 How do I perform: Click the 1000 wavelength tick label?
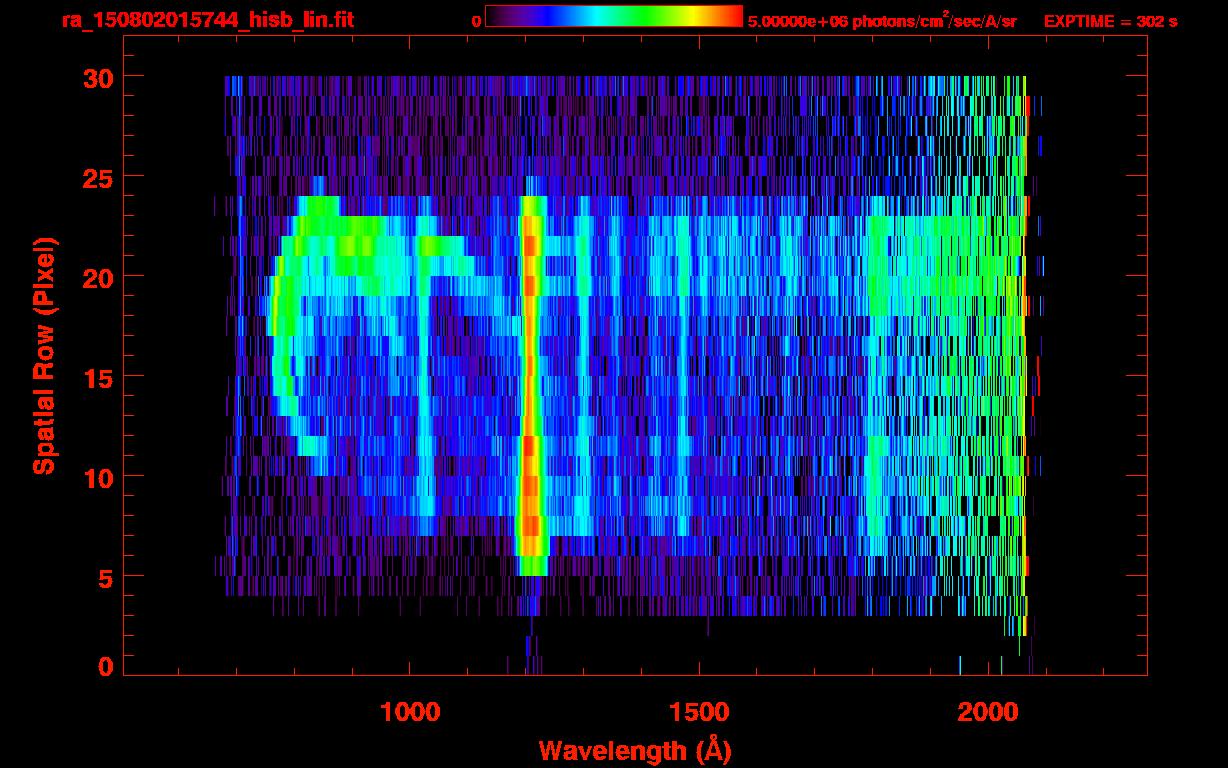tap(410, 712)
